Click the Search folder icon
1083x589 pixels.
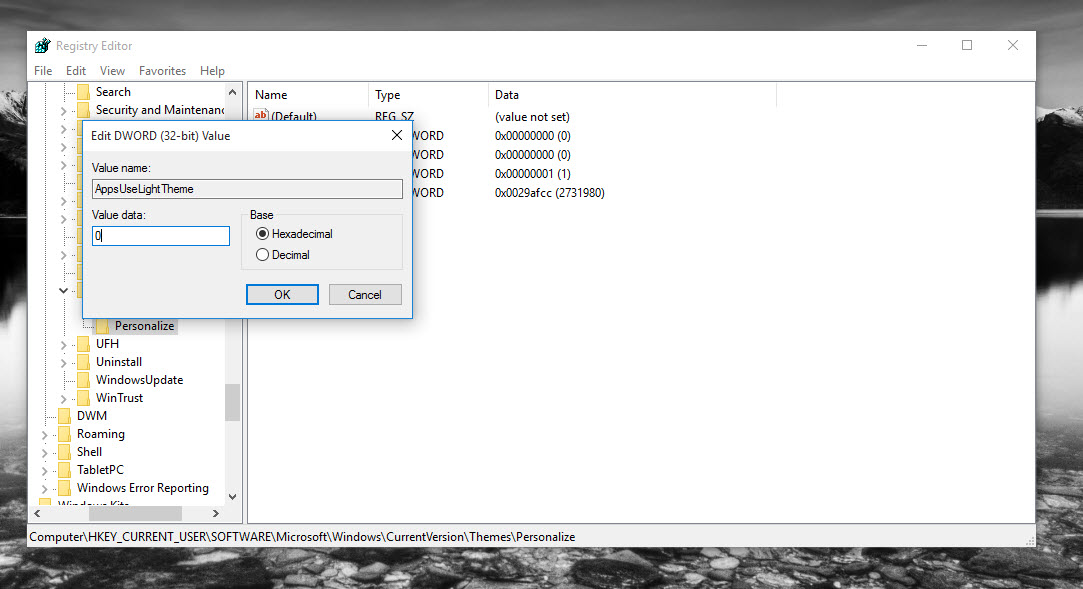click(x=84, y=92)
